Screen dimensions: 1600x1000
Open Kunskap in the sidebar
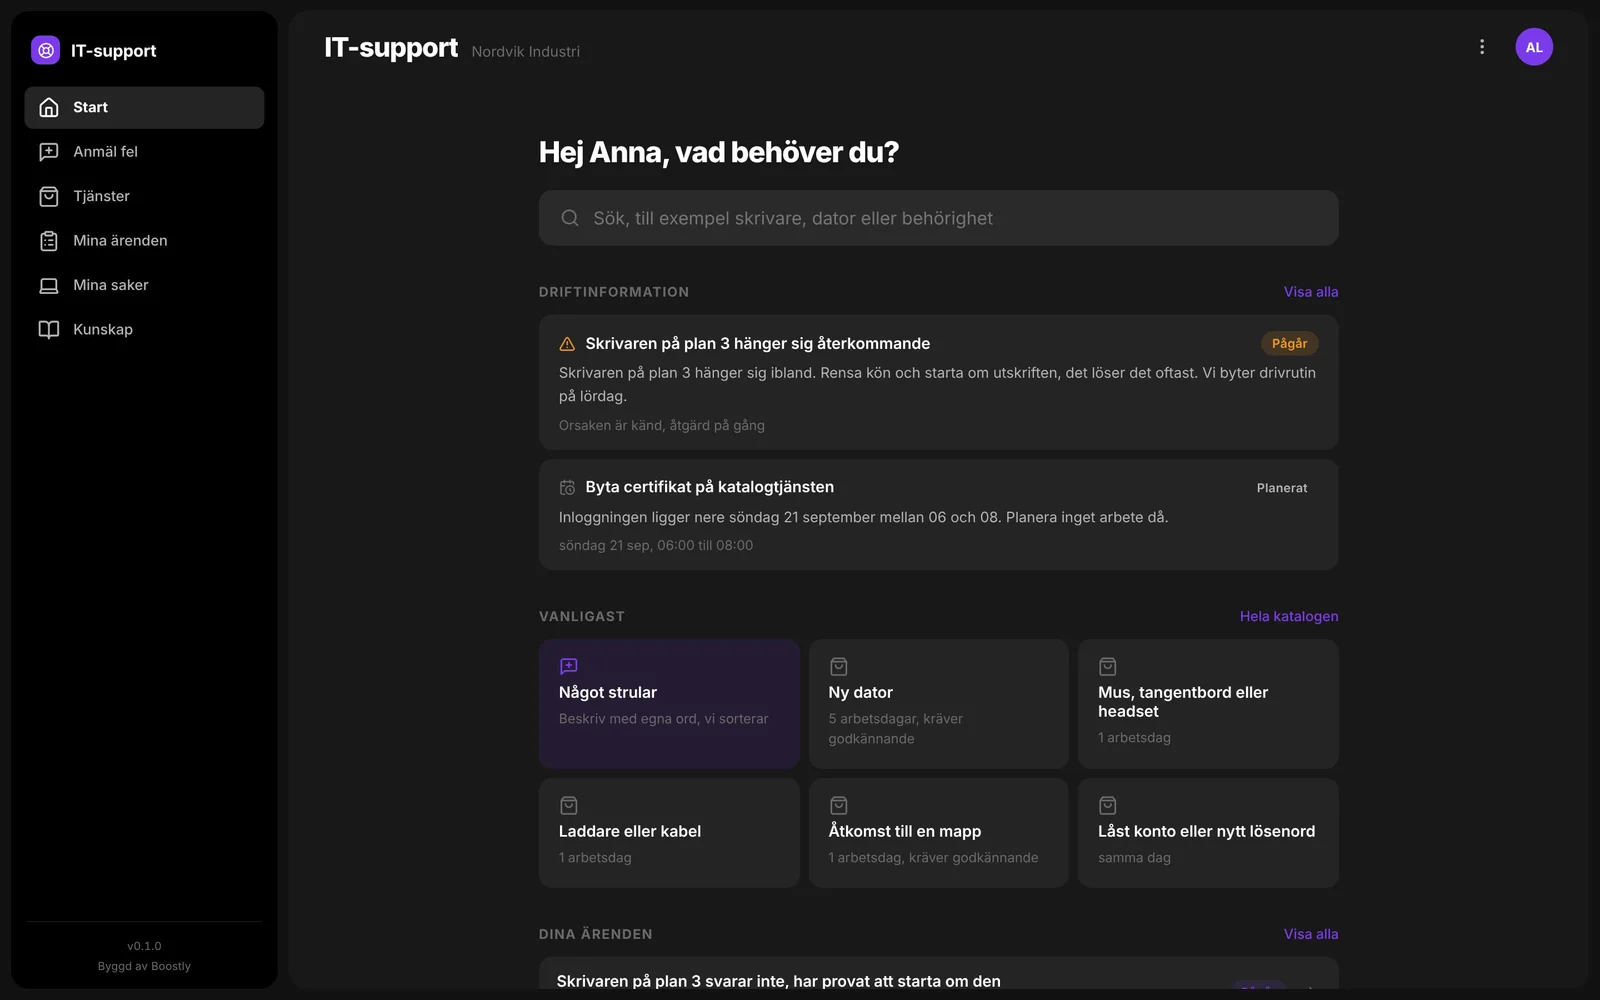pos(144,329)
